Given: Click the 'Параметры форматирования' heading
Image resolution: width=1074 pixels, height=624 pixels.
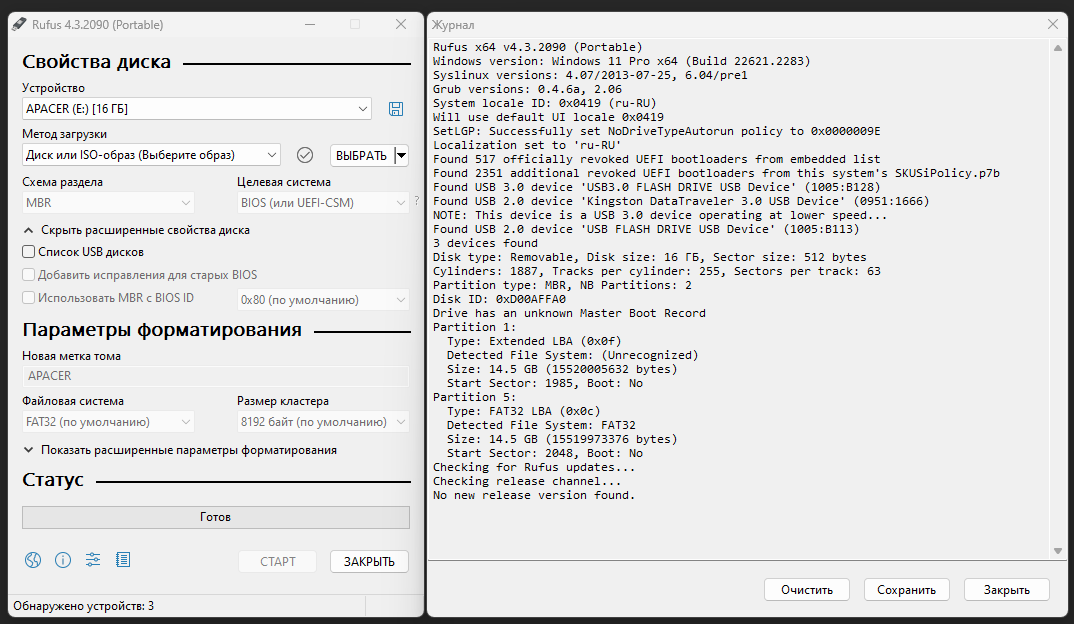Looking at the screenshot, I should [x=162, y=329].
